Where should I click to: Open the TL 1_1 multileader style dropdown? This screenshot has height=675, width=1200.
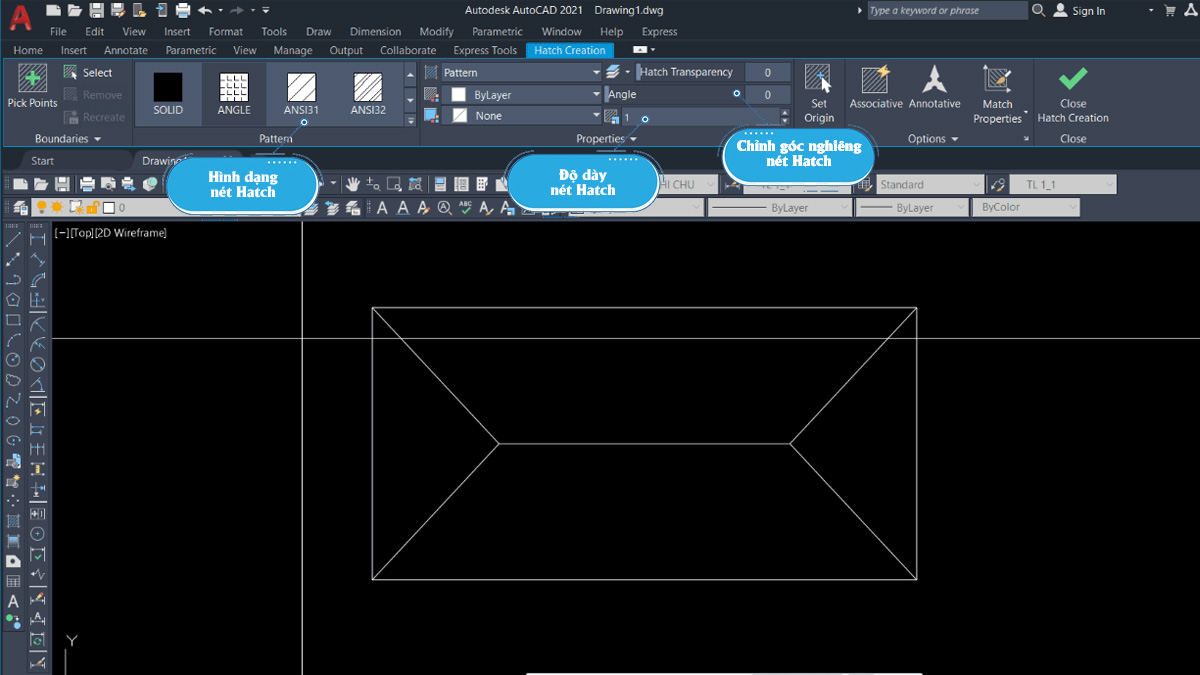pyautogui.click(x=1063, y=184)
